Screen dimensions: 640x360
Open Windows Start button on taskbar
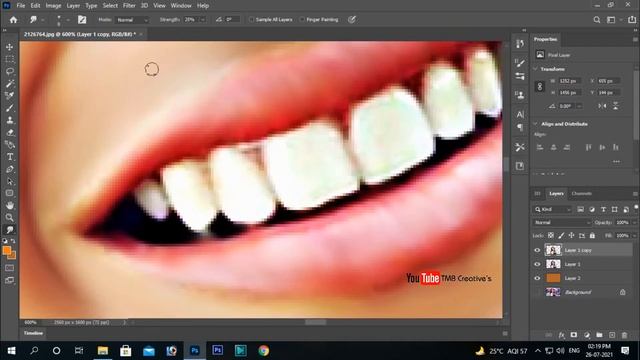point(11,351)
